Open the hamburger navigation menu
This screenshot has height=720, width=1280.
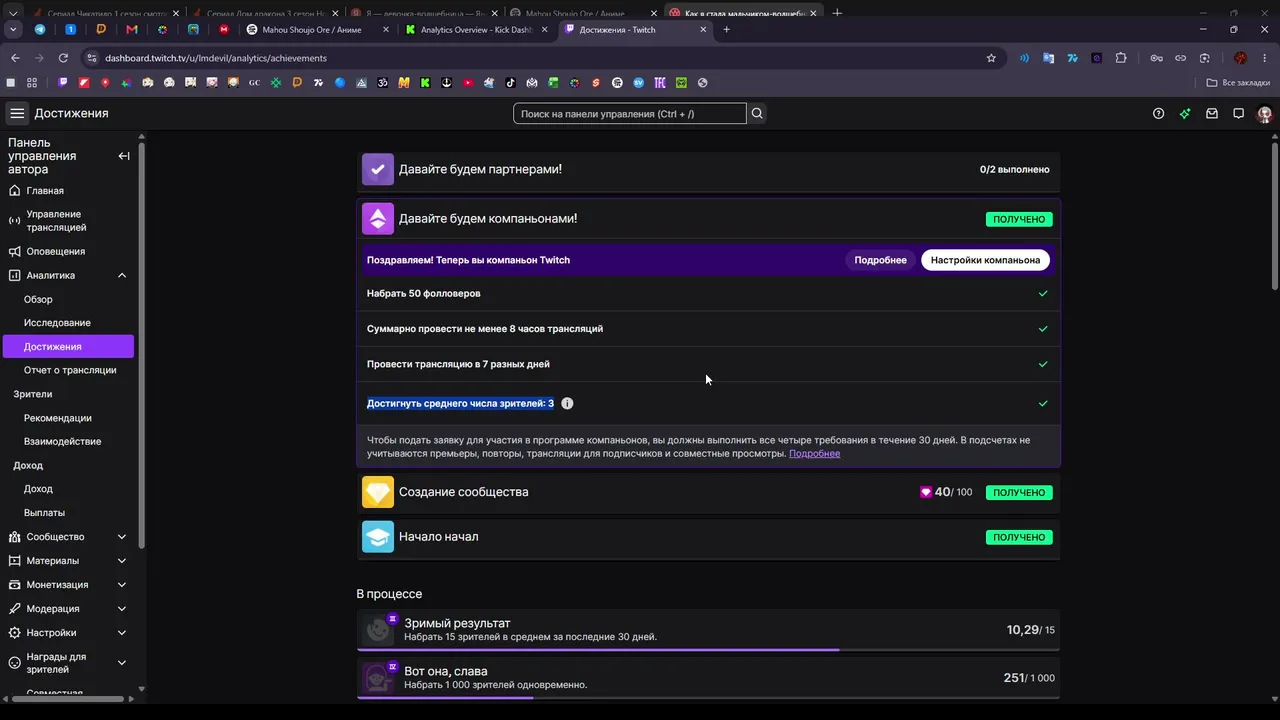pos(17,113)
